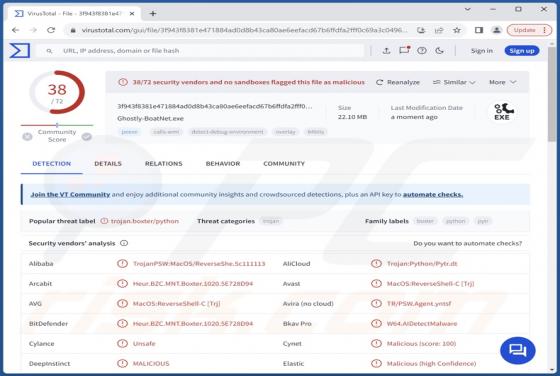Click the browser back arrow
Screen dimensions: 560x376
coord(15,30)
